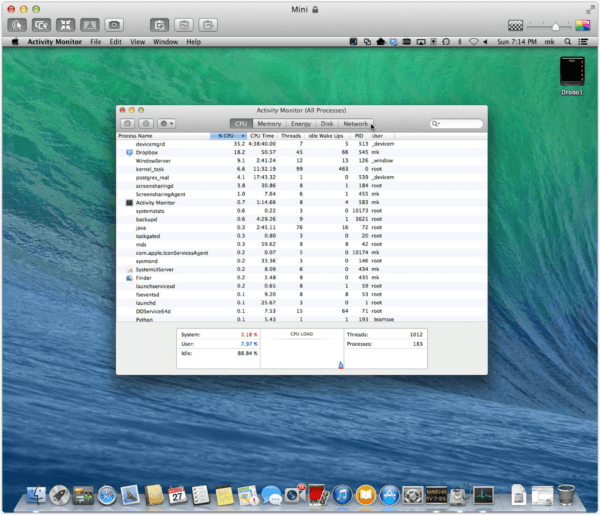Screen dimensions: 600x515
Task: Click the share screen mode toolbar icon
Action: tap(41, 25)
